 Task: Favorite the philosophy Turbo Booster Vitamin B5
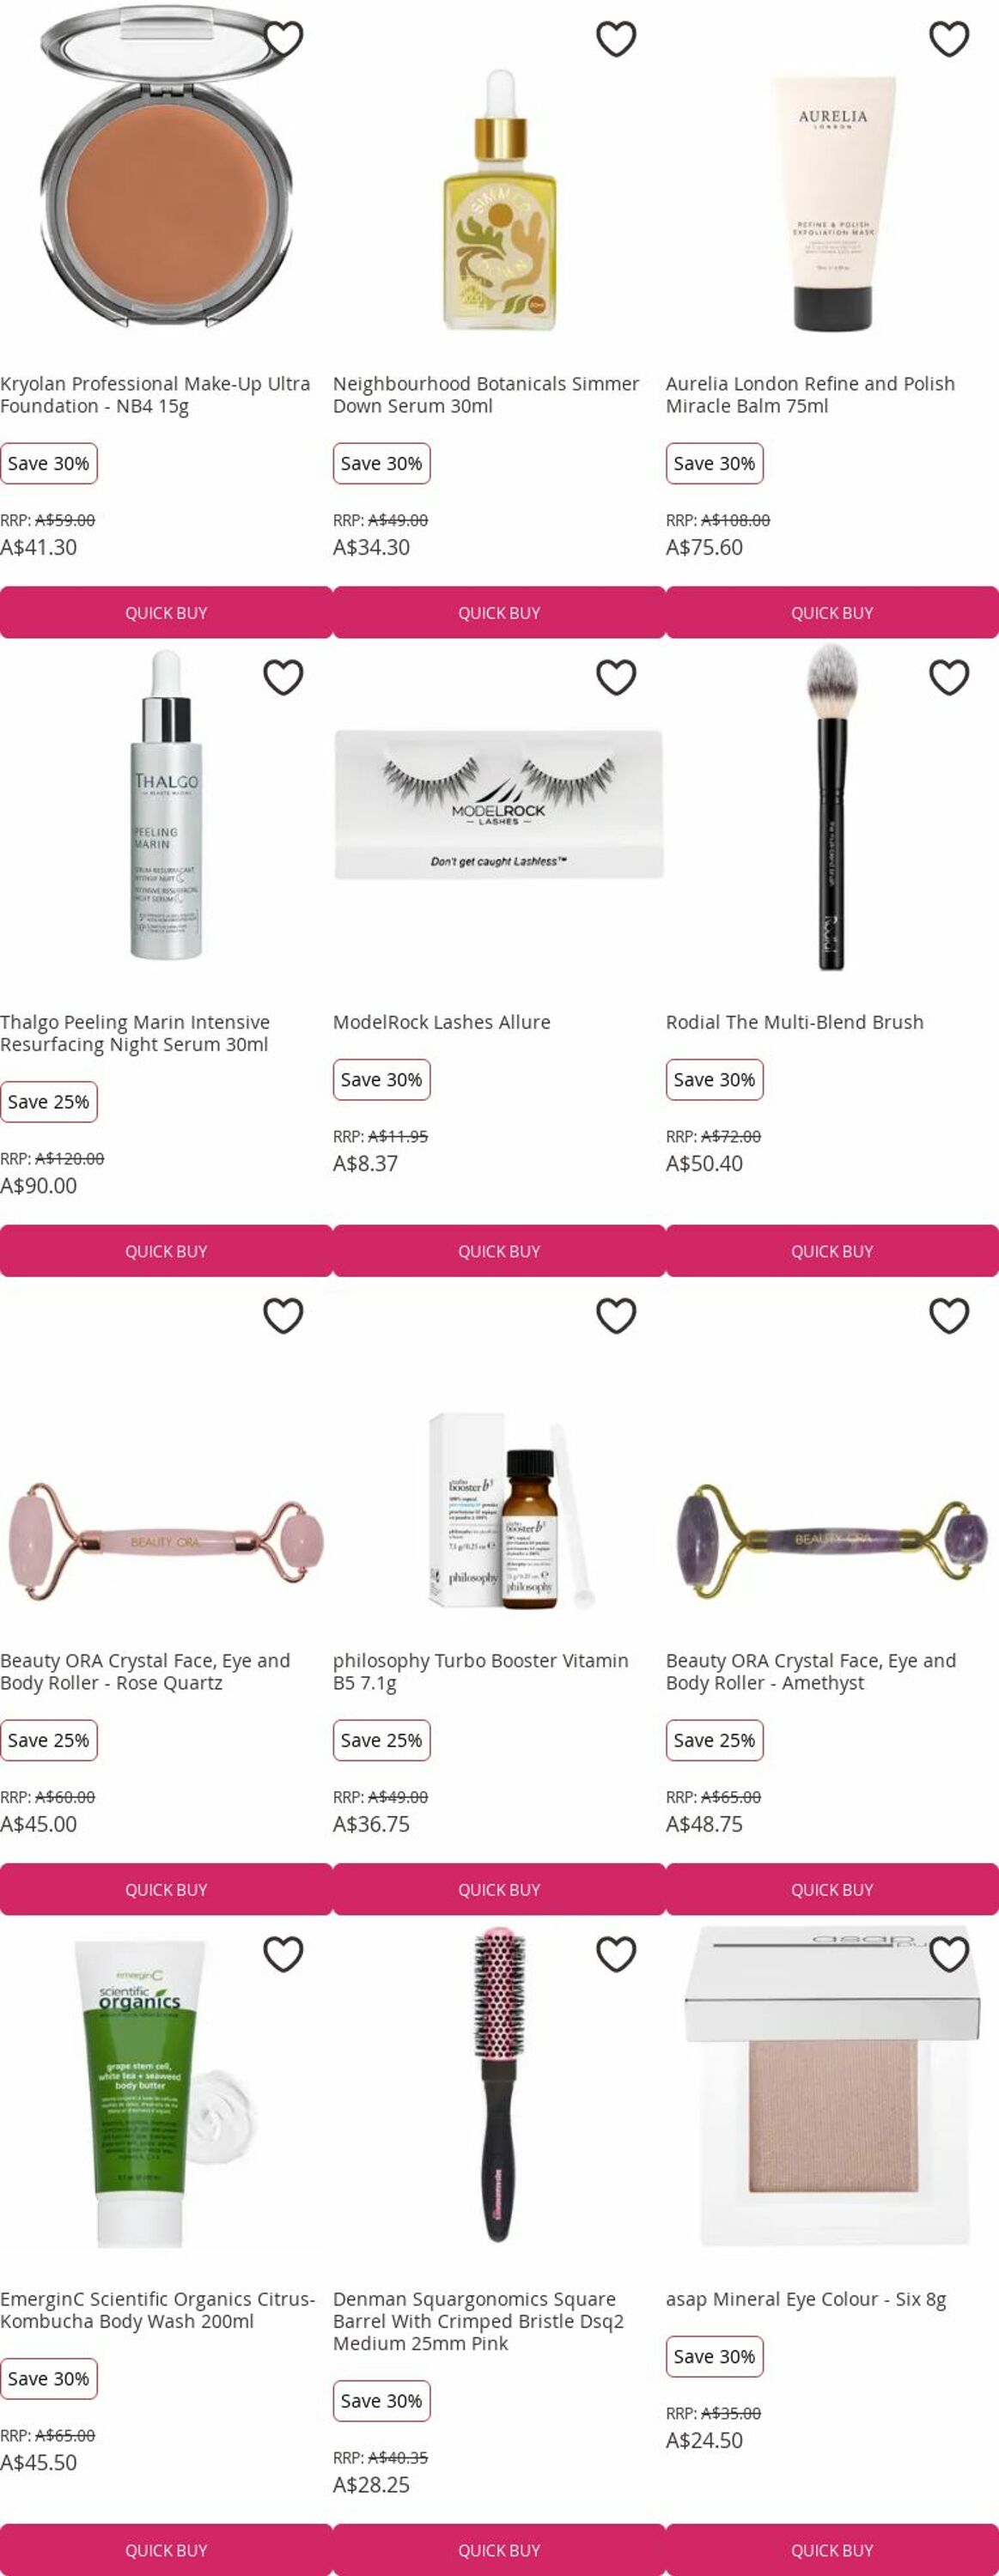[x=616, y=1315]
